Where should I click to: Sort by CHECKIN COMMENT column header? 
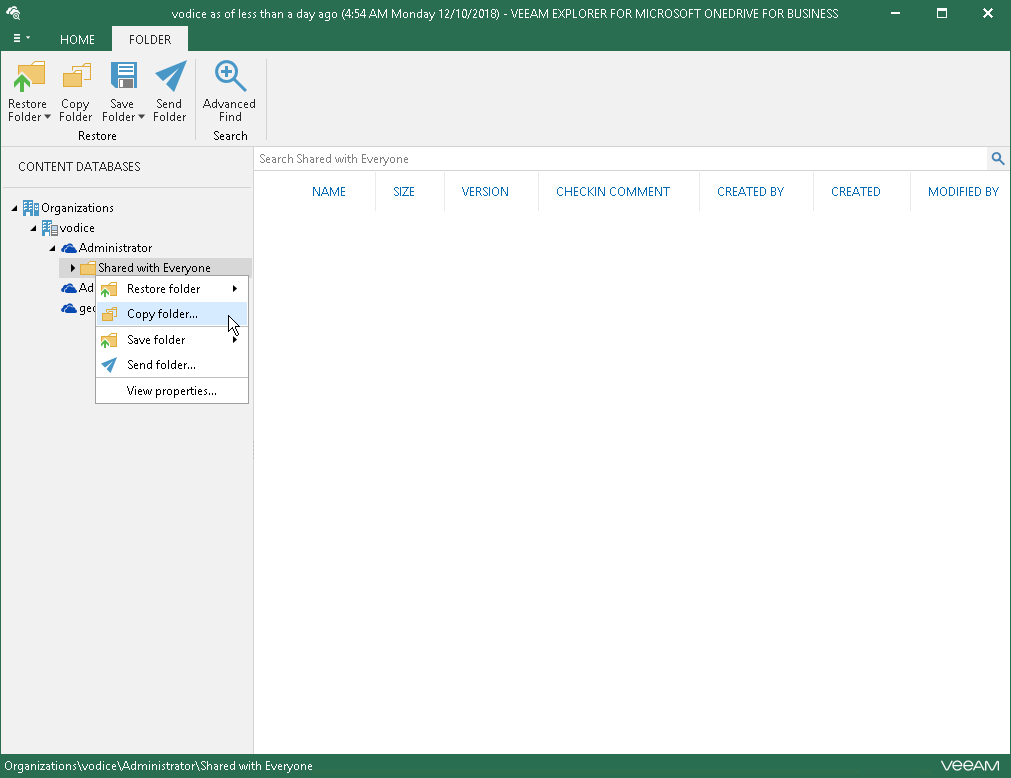point(613,191)
